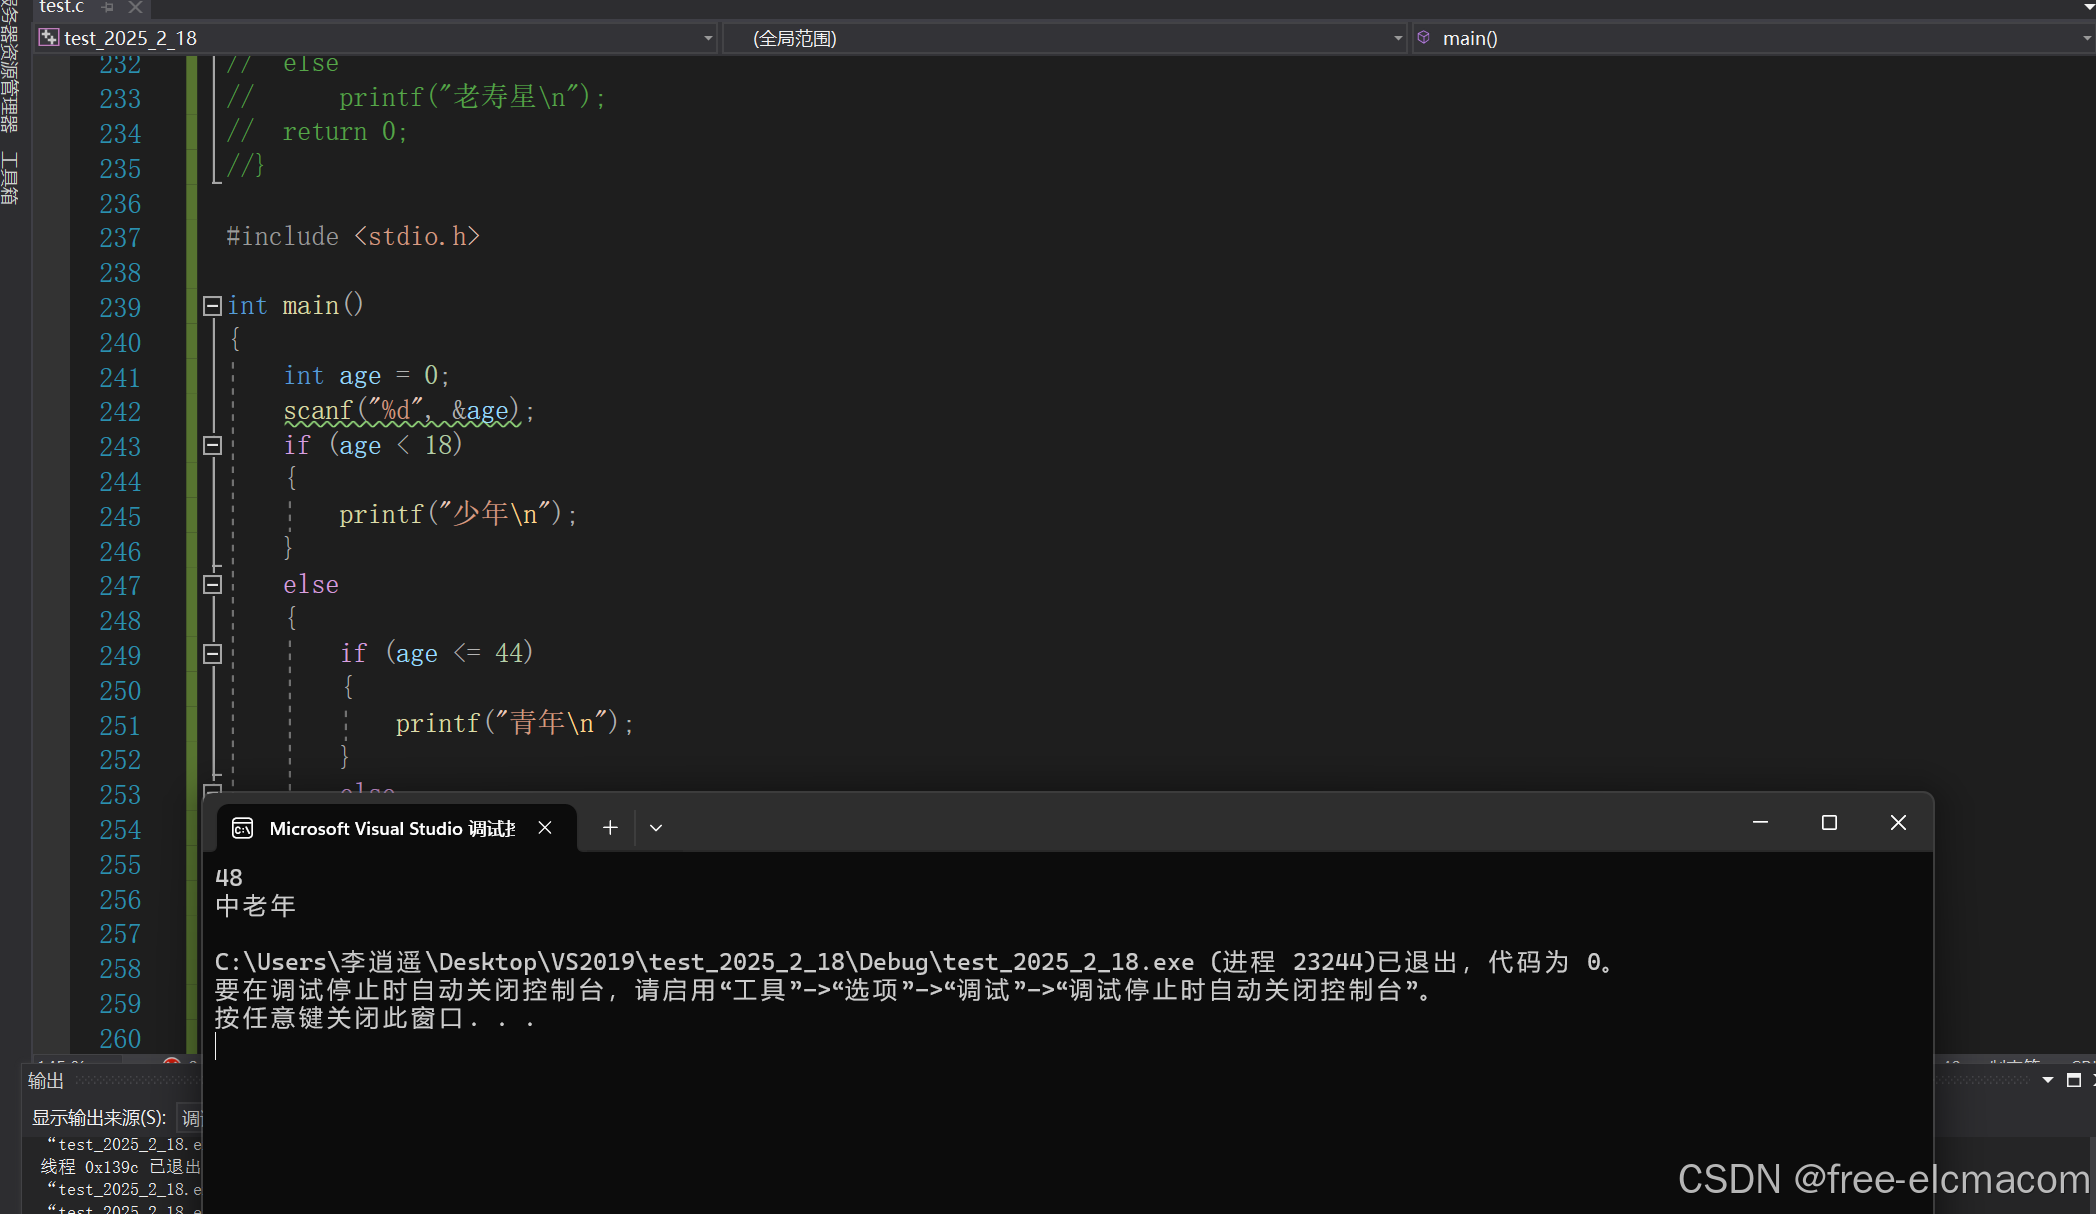Collapse the if (age < 18) block
The image size is (2096, 1214).
(212, 445)
